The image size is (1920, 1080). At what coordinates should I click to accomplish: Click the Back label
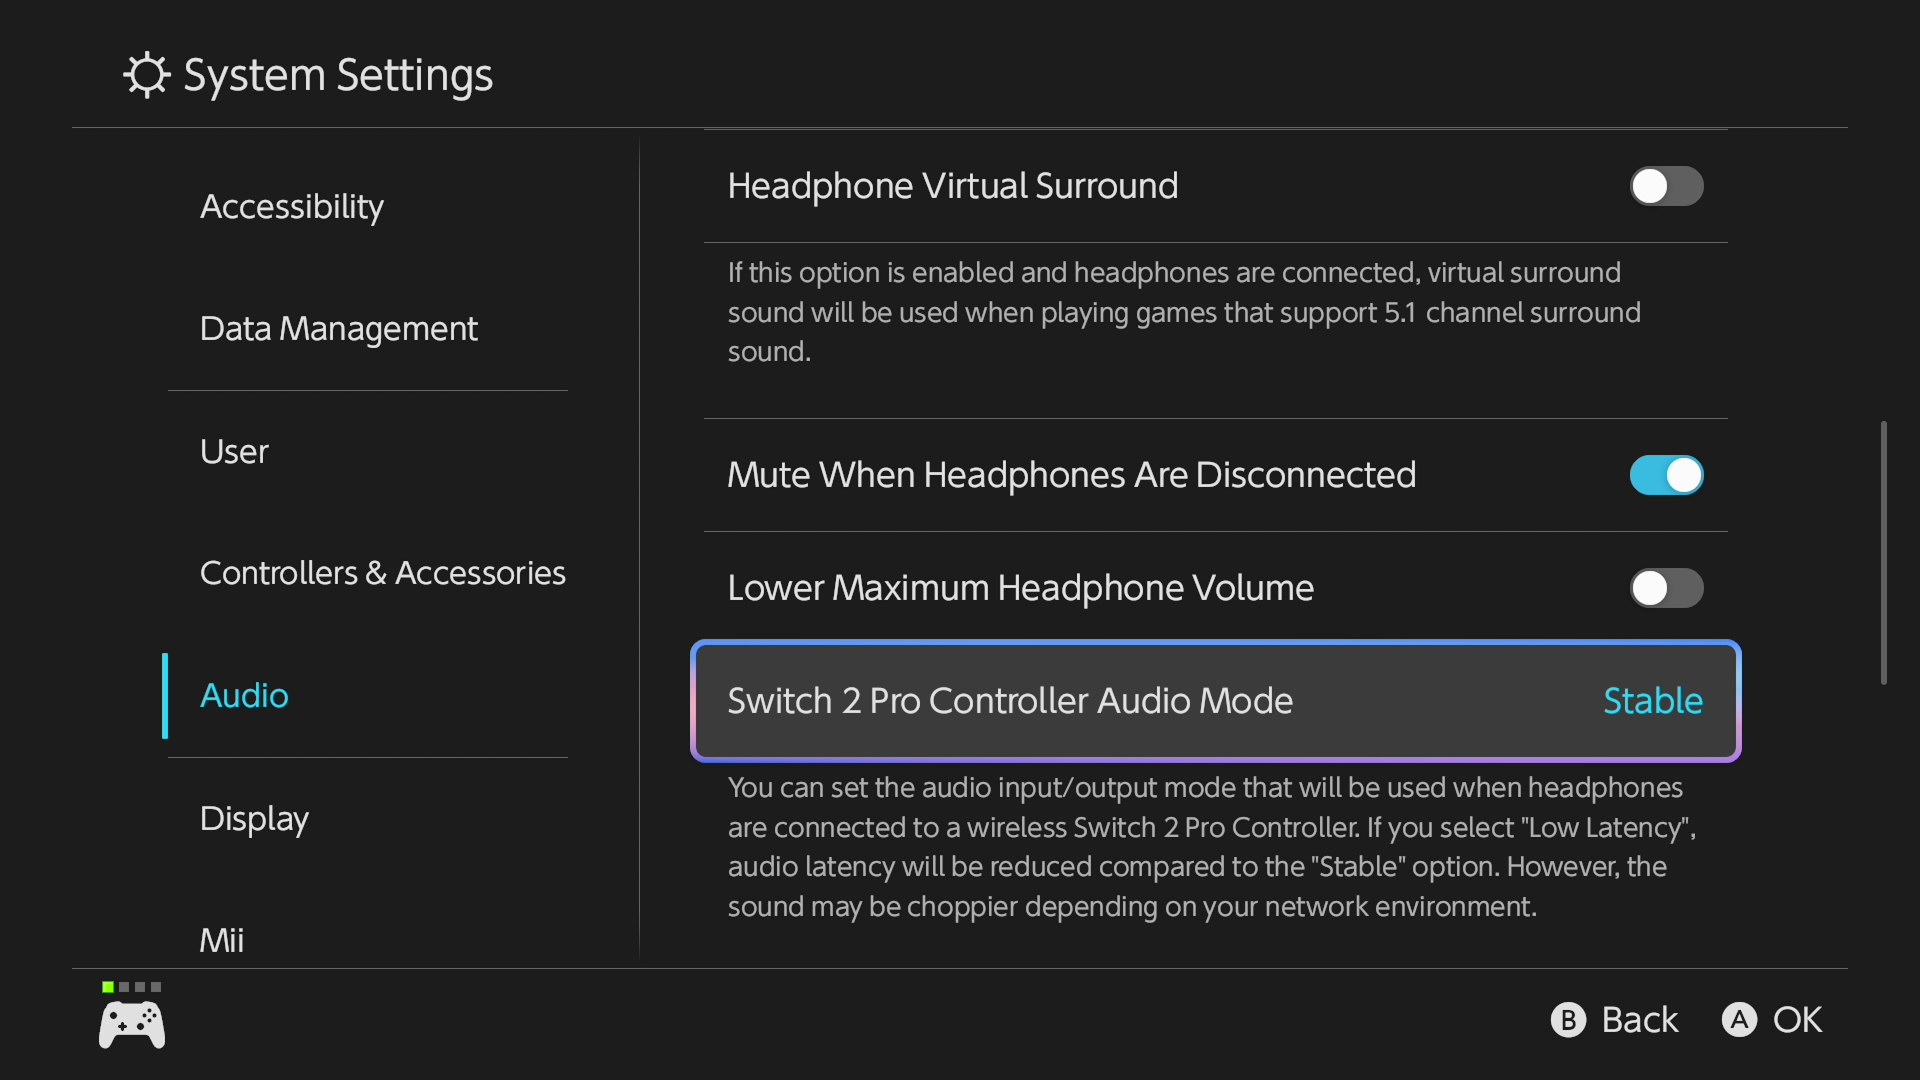pyautogui.click(x=1640, y=1020)
